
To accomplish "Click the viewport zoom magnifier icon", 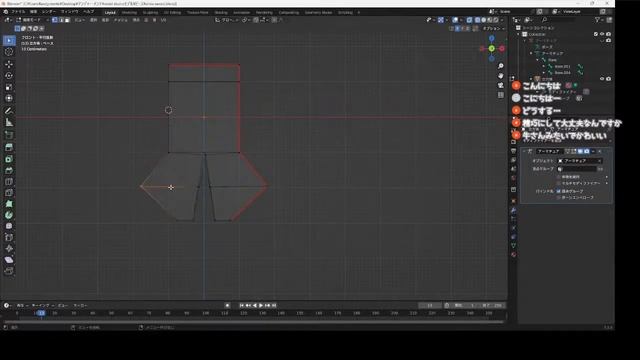I will [501, 66].
